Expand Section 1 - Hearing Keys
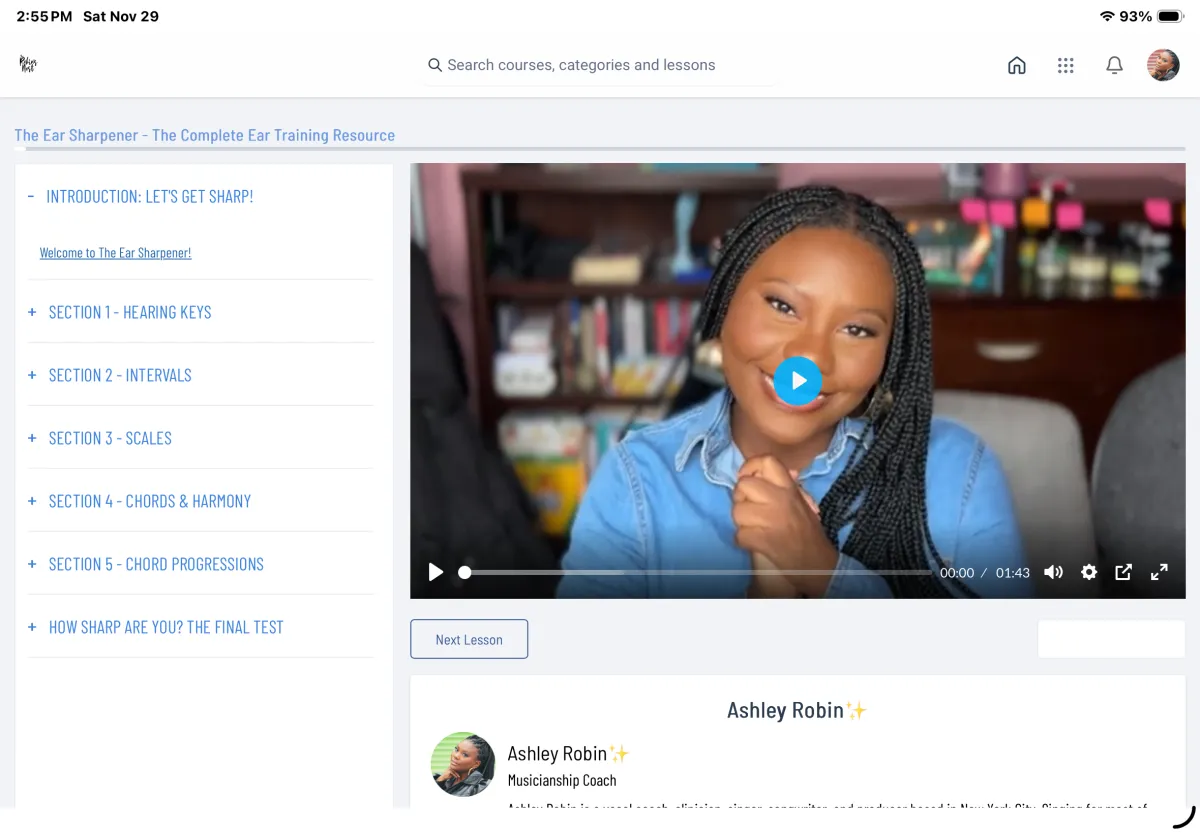This screenshot has height=833, width=1200. click(120, 312)
